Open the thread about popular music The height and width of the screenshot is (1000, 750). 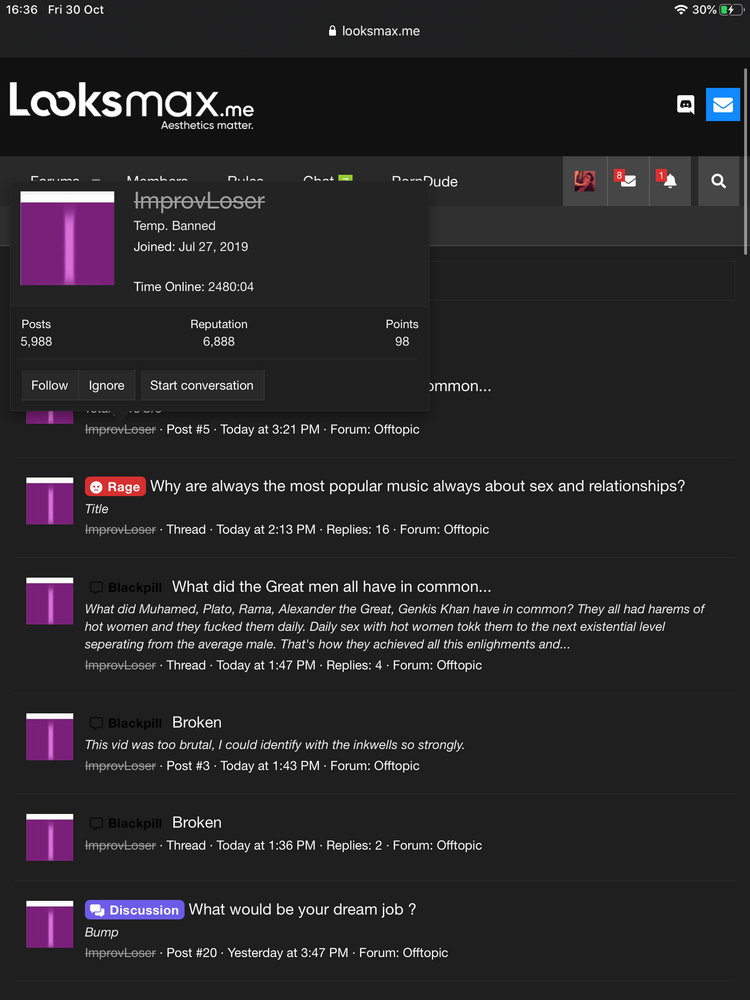[417, 486]
